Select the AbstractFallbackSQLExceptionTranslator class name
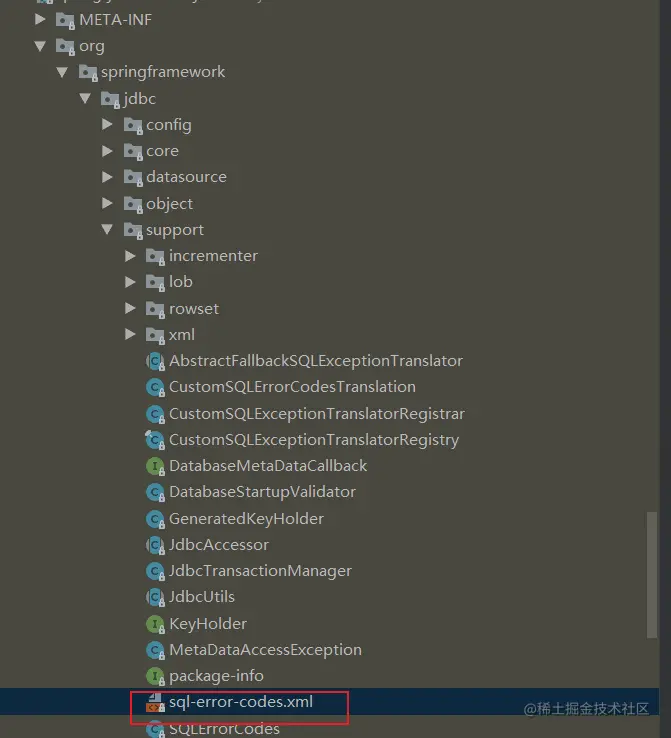Screen dimensions: 671x738 [x=316, y=361]
